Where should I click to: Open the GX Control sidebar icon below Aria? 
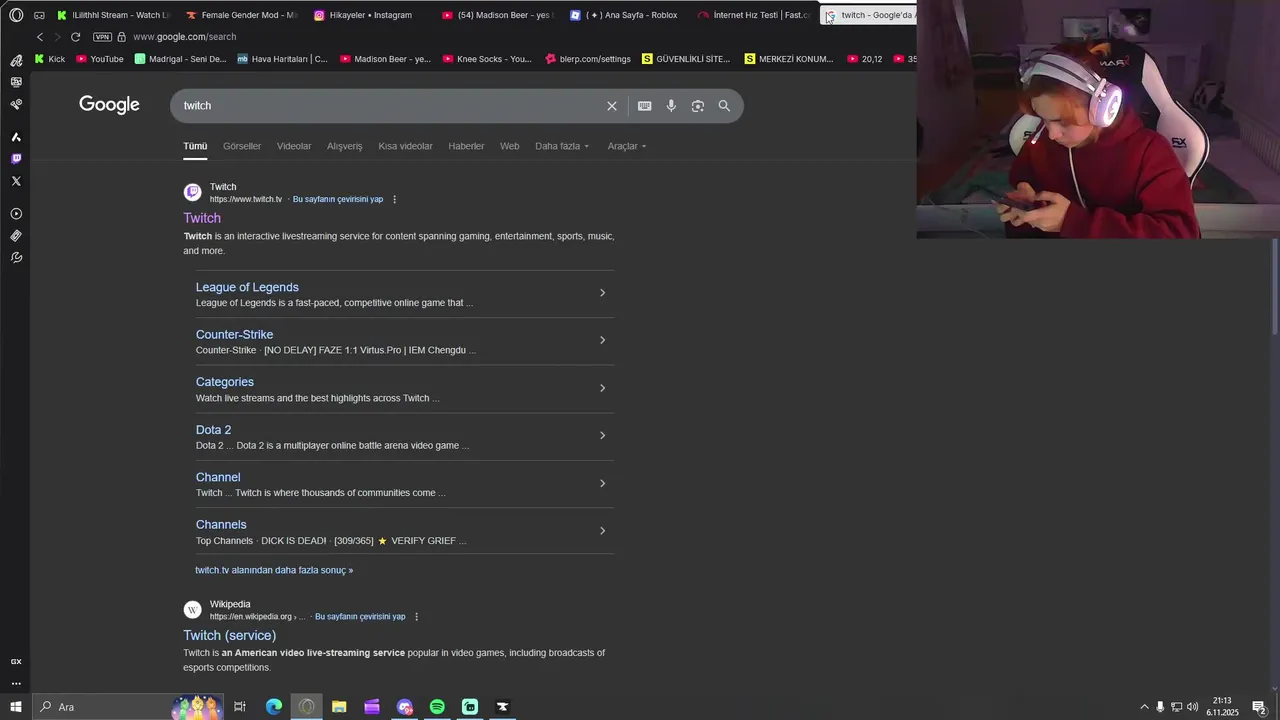[x=16, y=83]
